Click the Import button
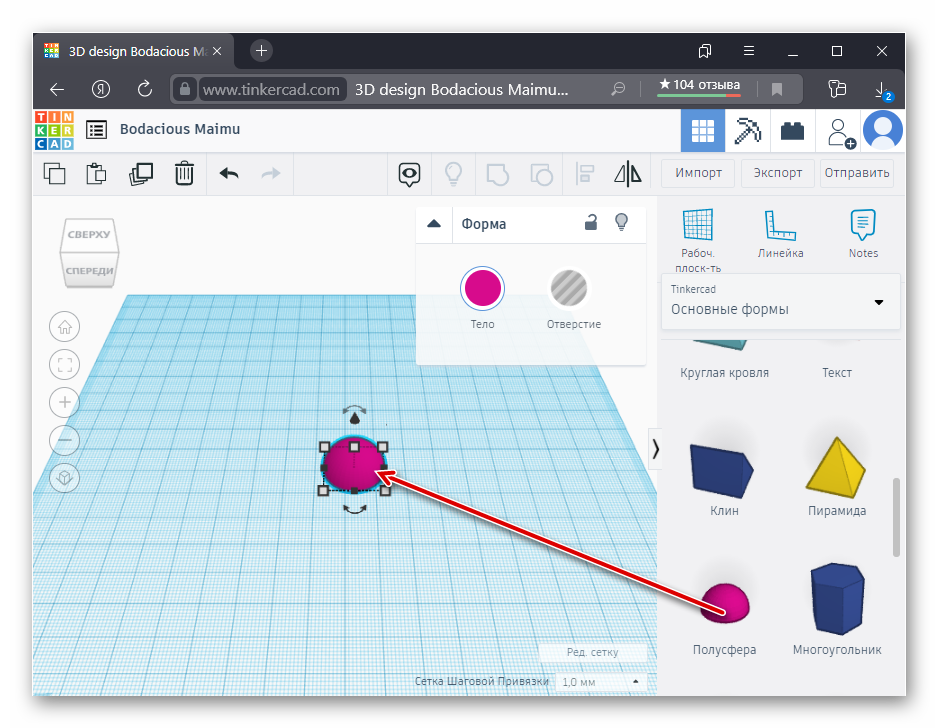The image size is (938, 728). click(x=698, y=172)
